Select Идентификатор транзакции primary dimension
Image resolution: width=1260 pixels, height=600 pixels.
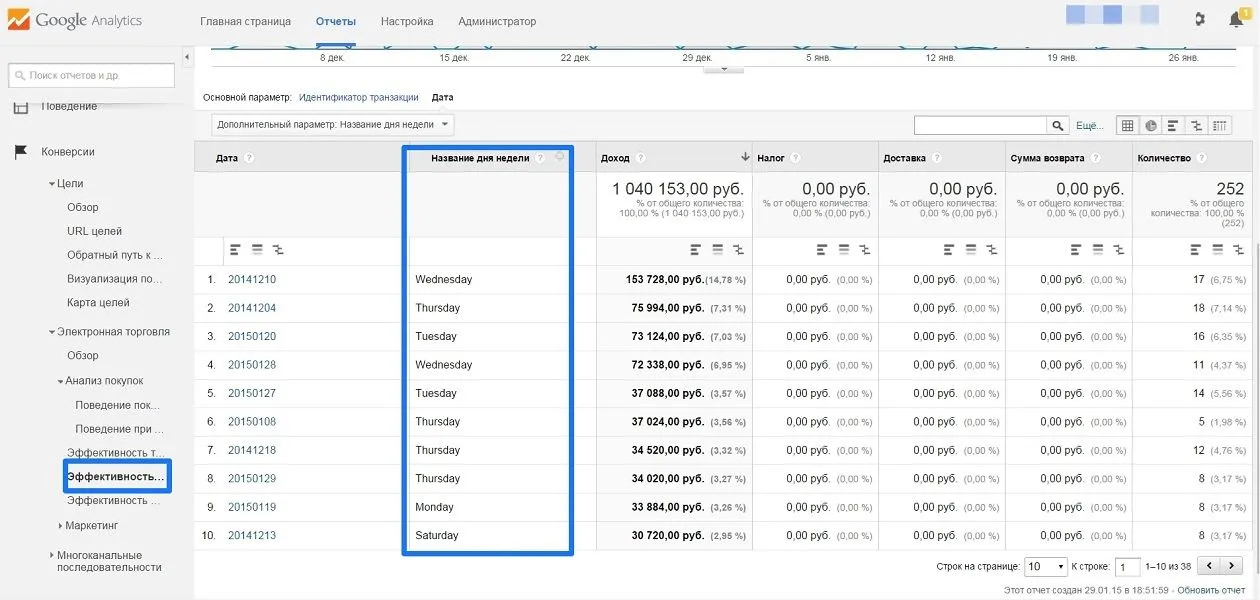359,98
